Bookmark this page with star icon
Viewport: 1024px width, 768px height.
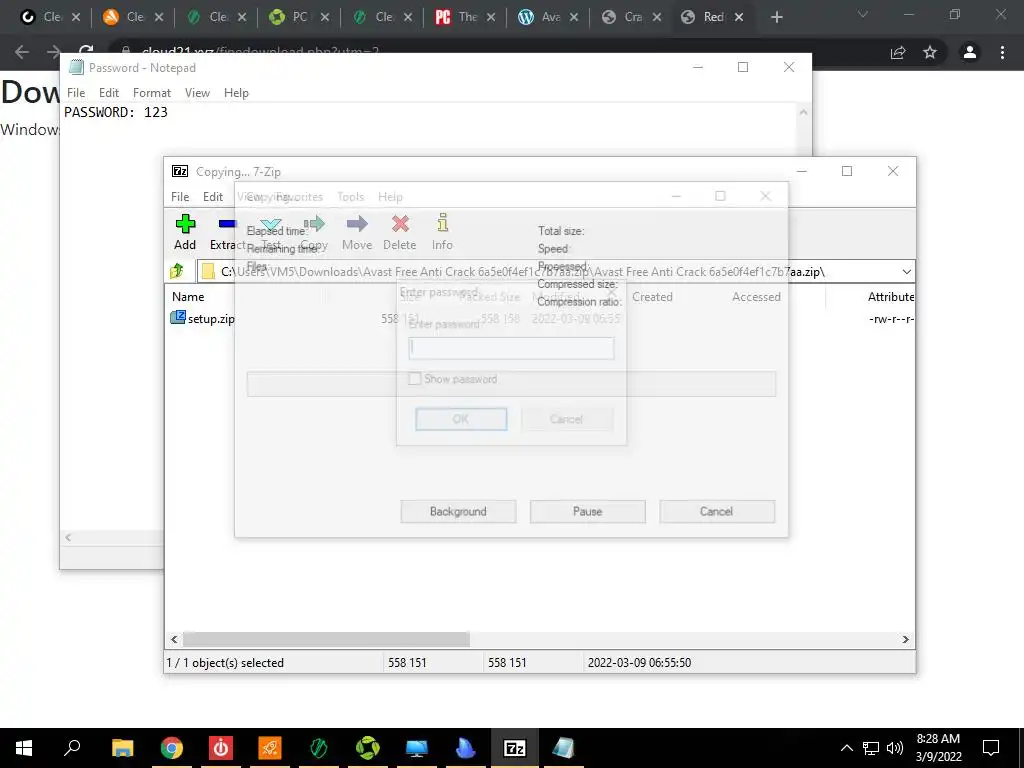[930, 52]
